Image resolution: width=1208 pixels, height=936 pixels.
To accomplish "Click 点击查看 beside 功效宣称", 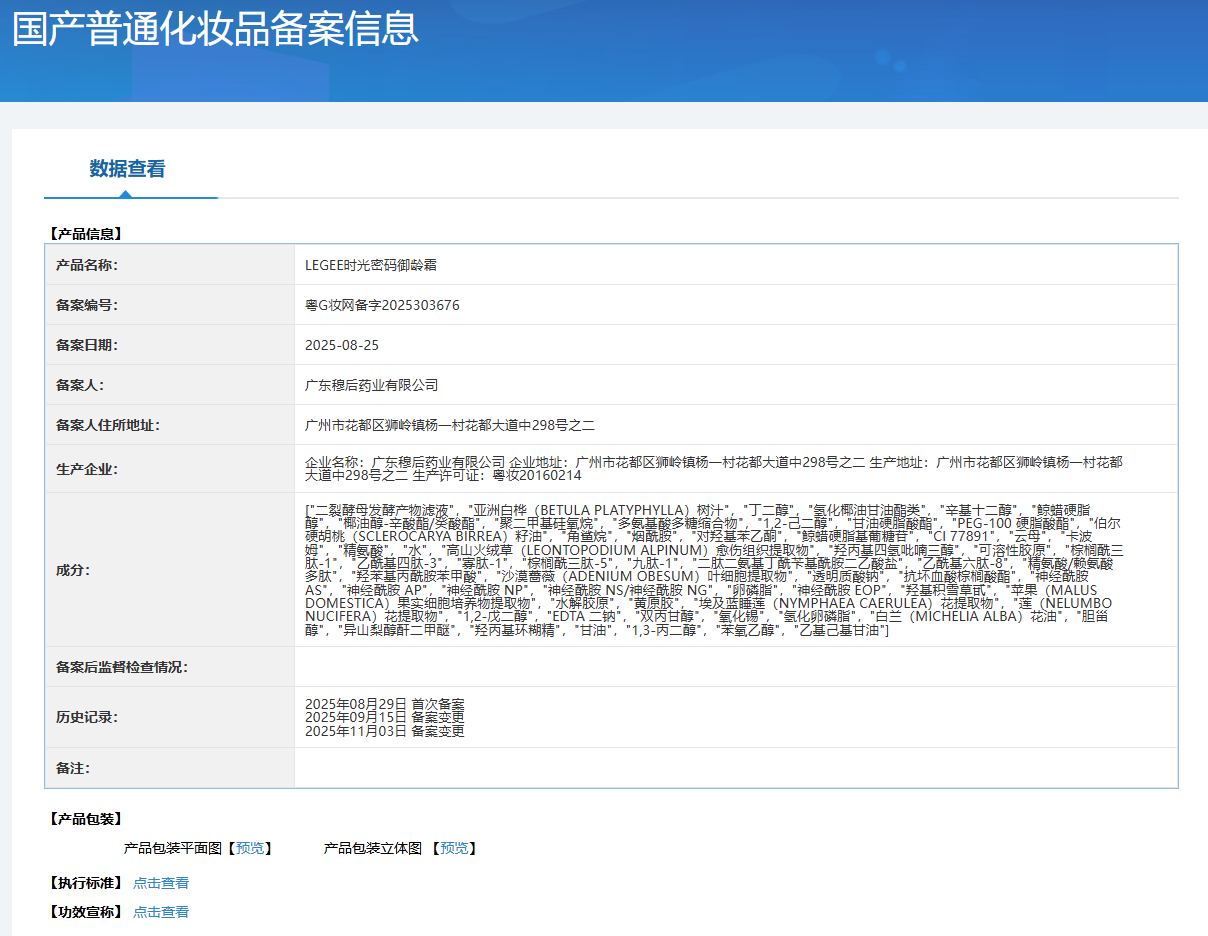I will [161, 912].
